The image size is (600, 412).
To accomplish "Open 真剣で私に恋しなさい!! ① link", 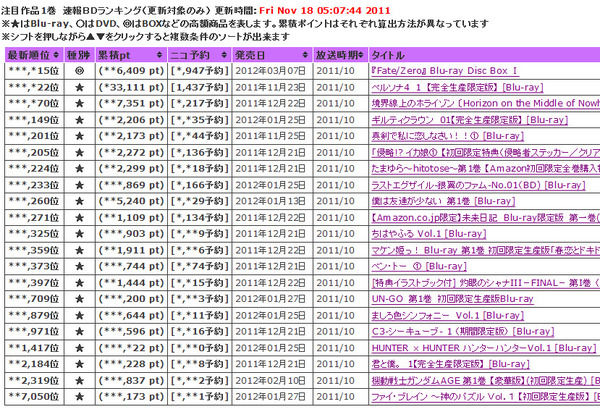I will point(448,136).
